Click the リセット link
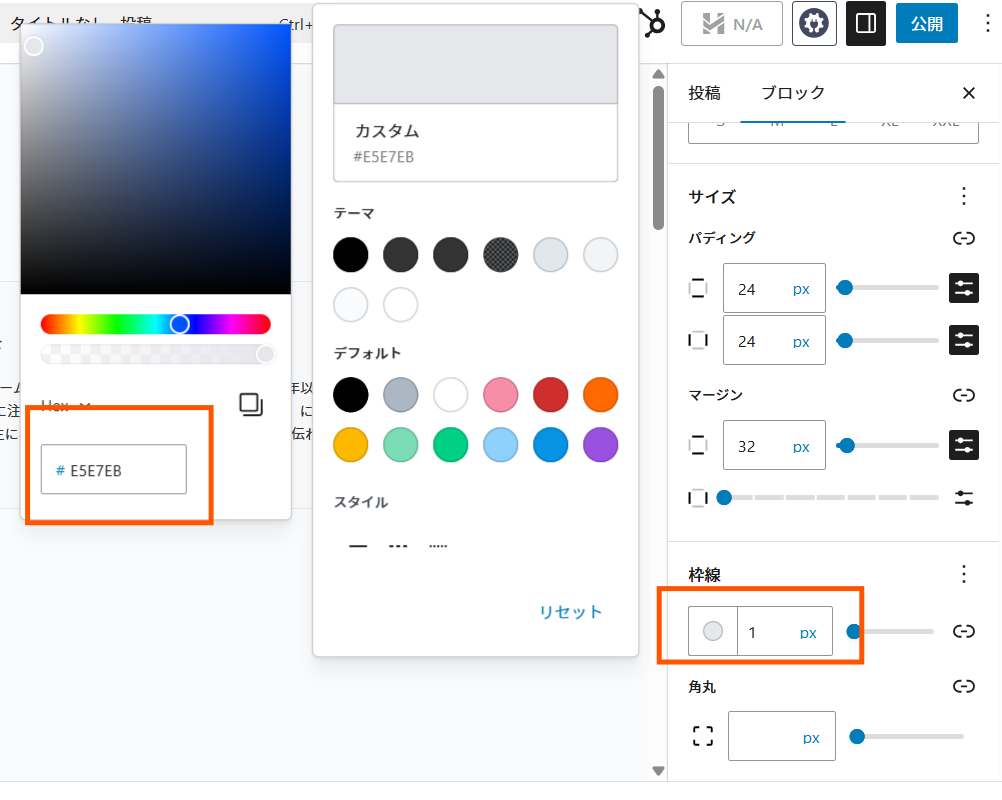The width and height of the screenshot is (1002, 800). pos(570,612)
